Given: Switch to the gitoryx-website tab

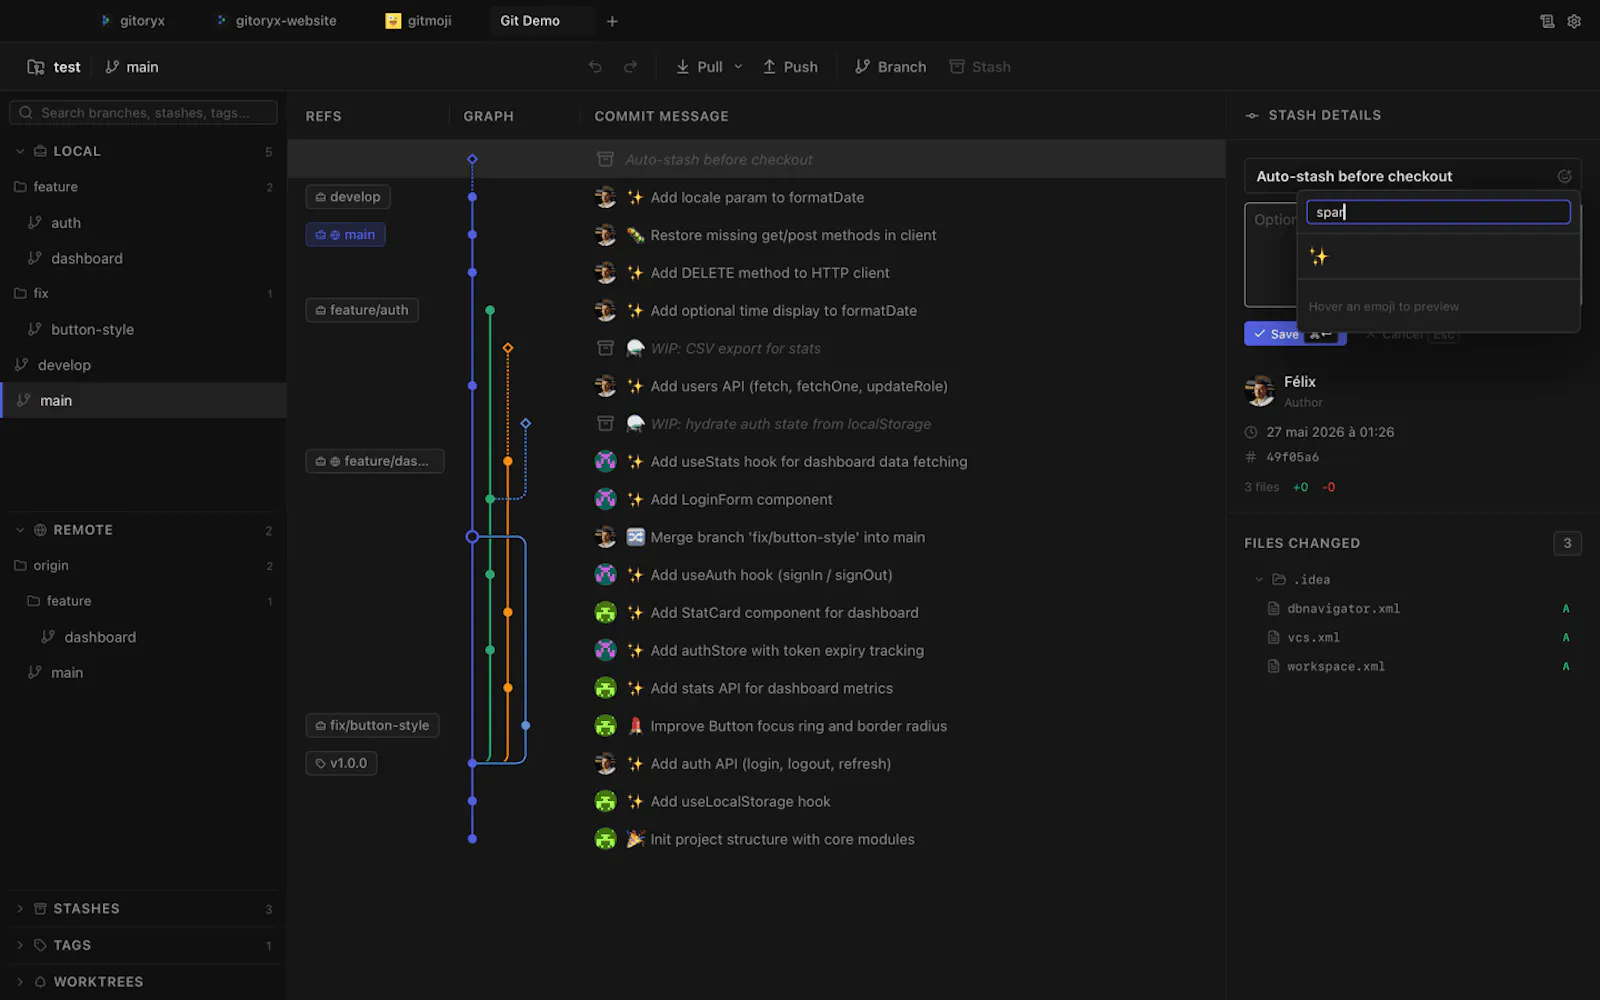Looking at the screenshot, I should [276, 21].
